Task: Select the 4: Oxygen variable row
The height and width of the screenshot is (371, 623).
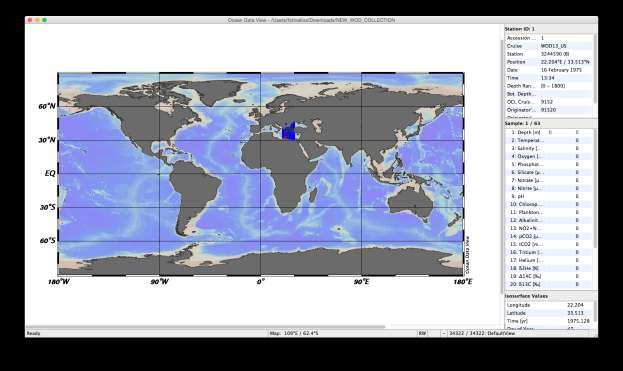Action: click(x=549, y=156)
